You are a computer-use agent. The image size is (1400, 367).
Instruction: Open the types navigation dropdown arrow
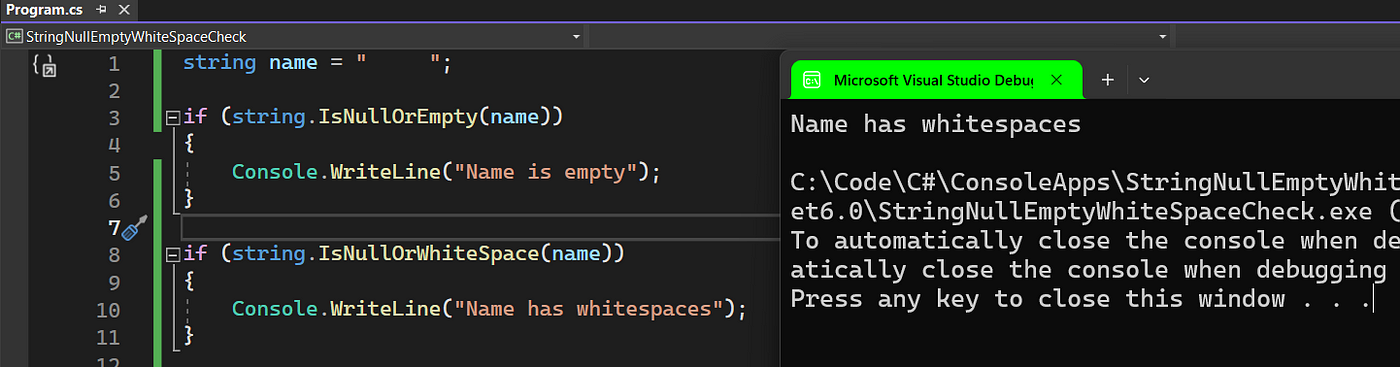[x=1163, y=36]
